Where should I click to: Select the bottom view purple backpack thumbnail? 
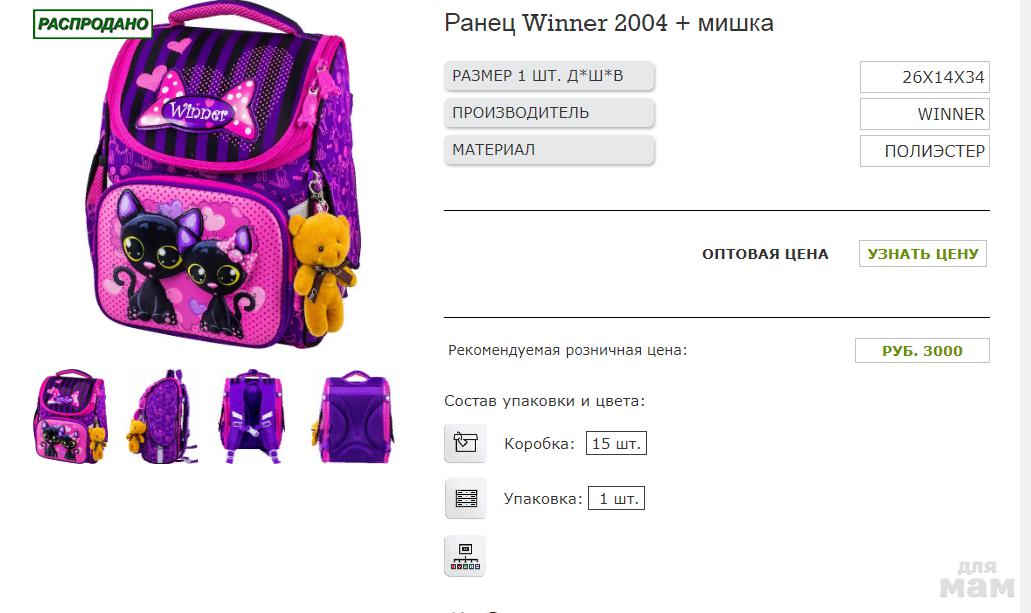pyautogui.click(x=353, y=416)
